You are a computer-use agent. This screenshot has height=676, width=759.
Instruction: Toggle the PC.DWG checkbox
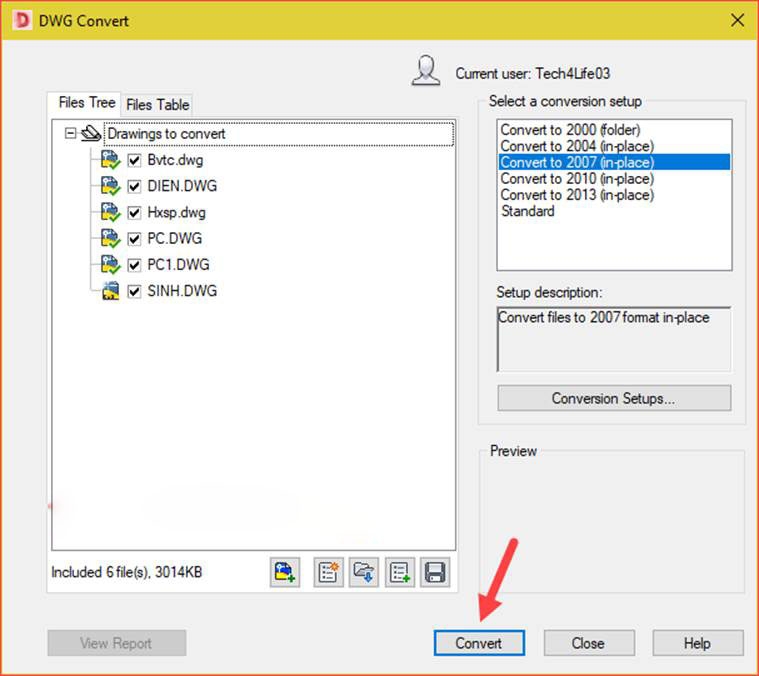(x=134, y=239)
